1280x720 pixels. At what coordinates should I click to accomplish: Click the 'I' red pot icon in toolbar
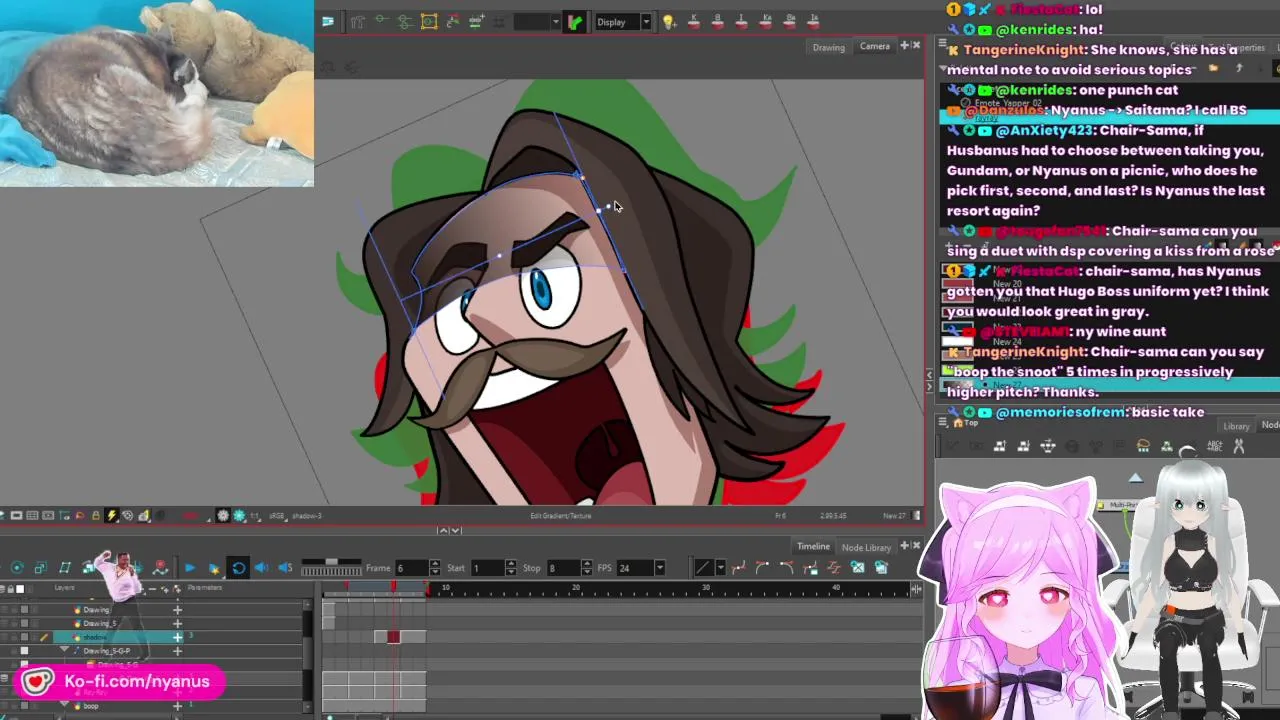click(x=741, y=22)
